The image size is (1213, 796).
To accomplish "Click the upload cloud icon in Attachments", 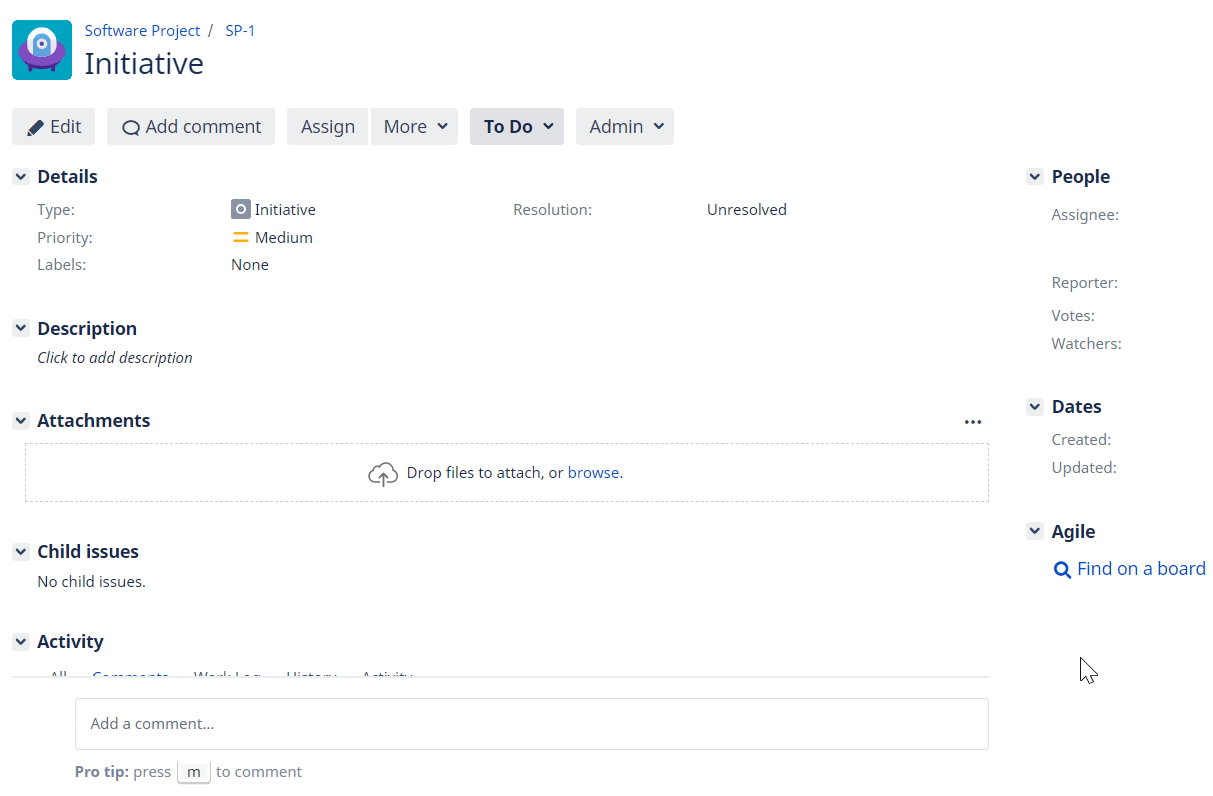I will (383, 473).
